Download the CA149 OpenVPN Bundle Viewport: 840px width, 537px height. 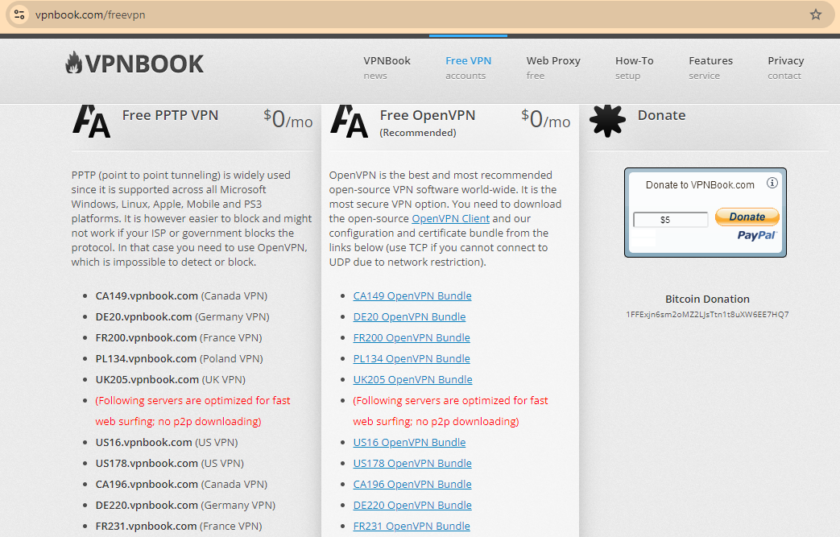tap(412, 296)
